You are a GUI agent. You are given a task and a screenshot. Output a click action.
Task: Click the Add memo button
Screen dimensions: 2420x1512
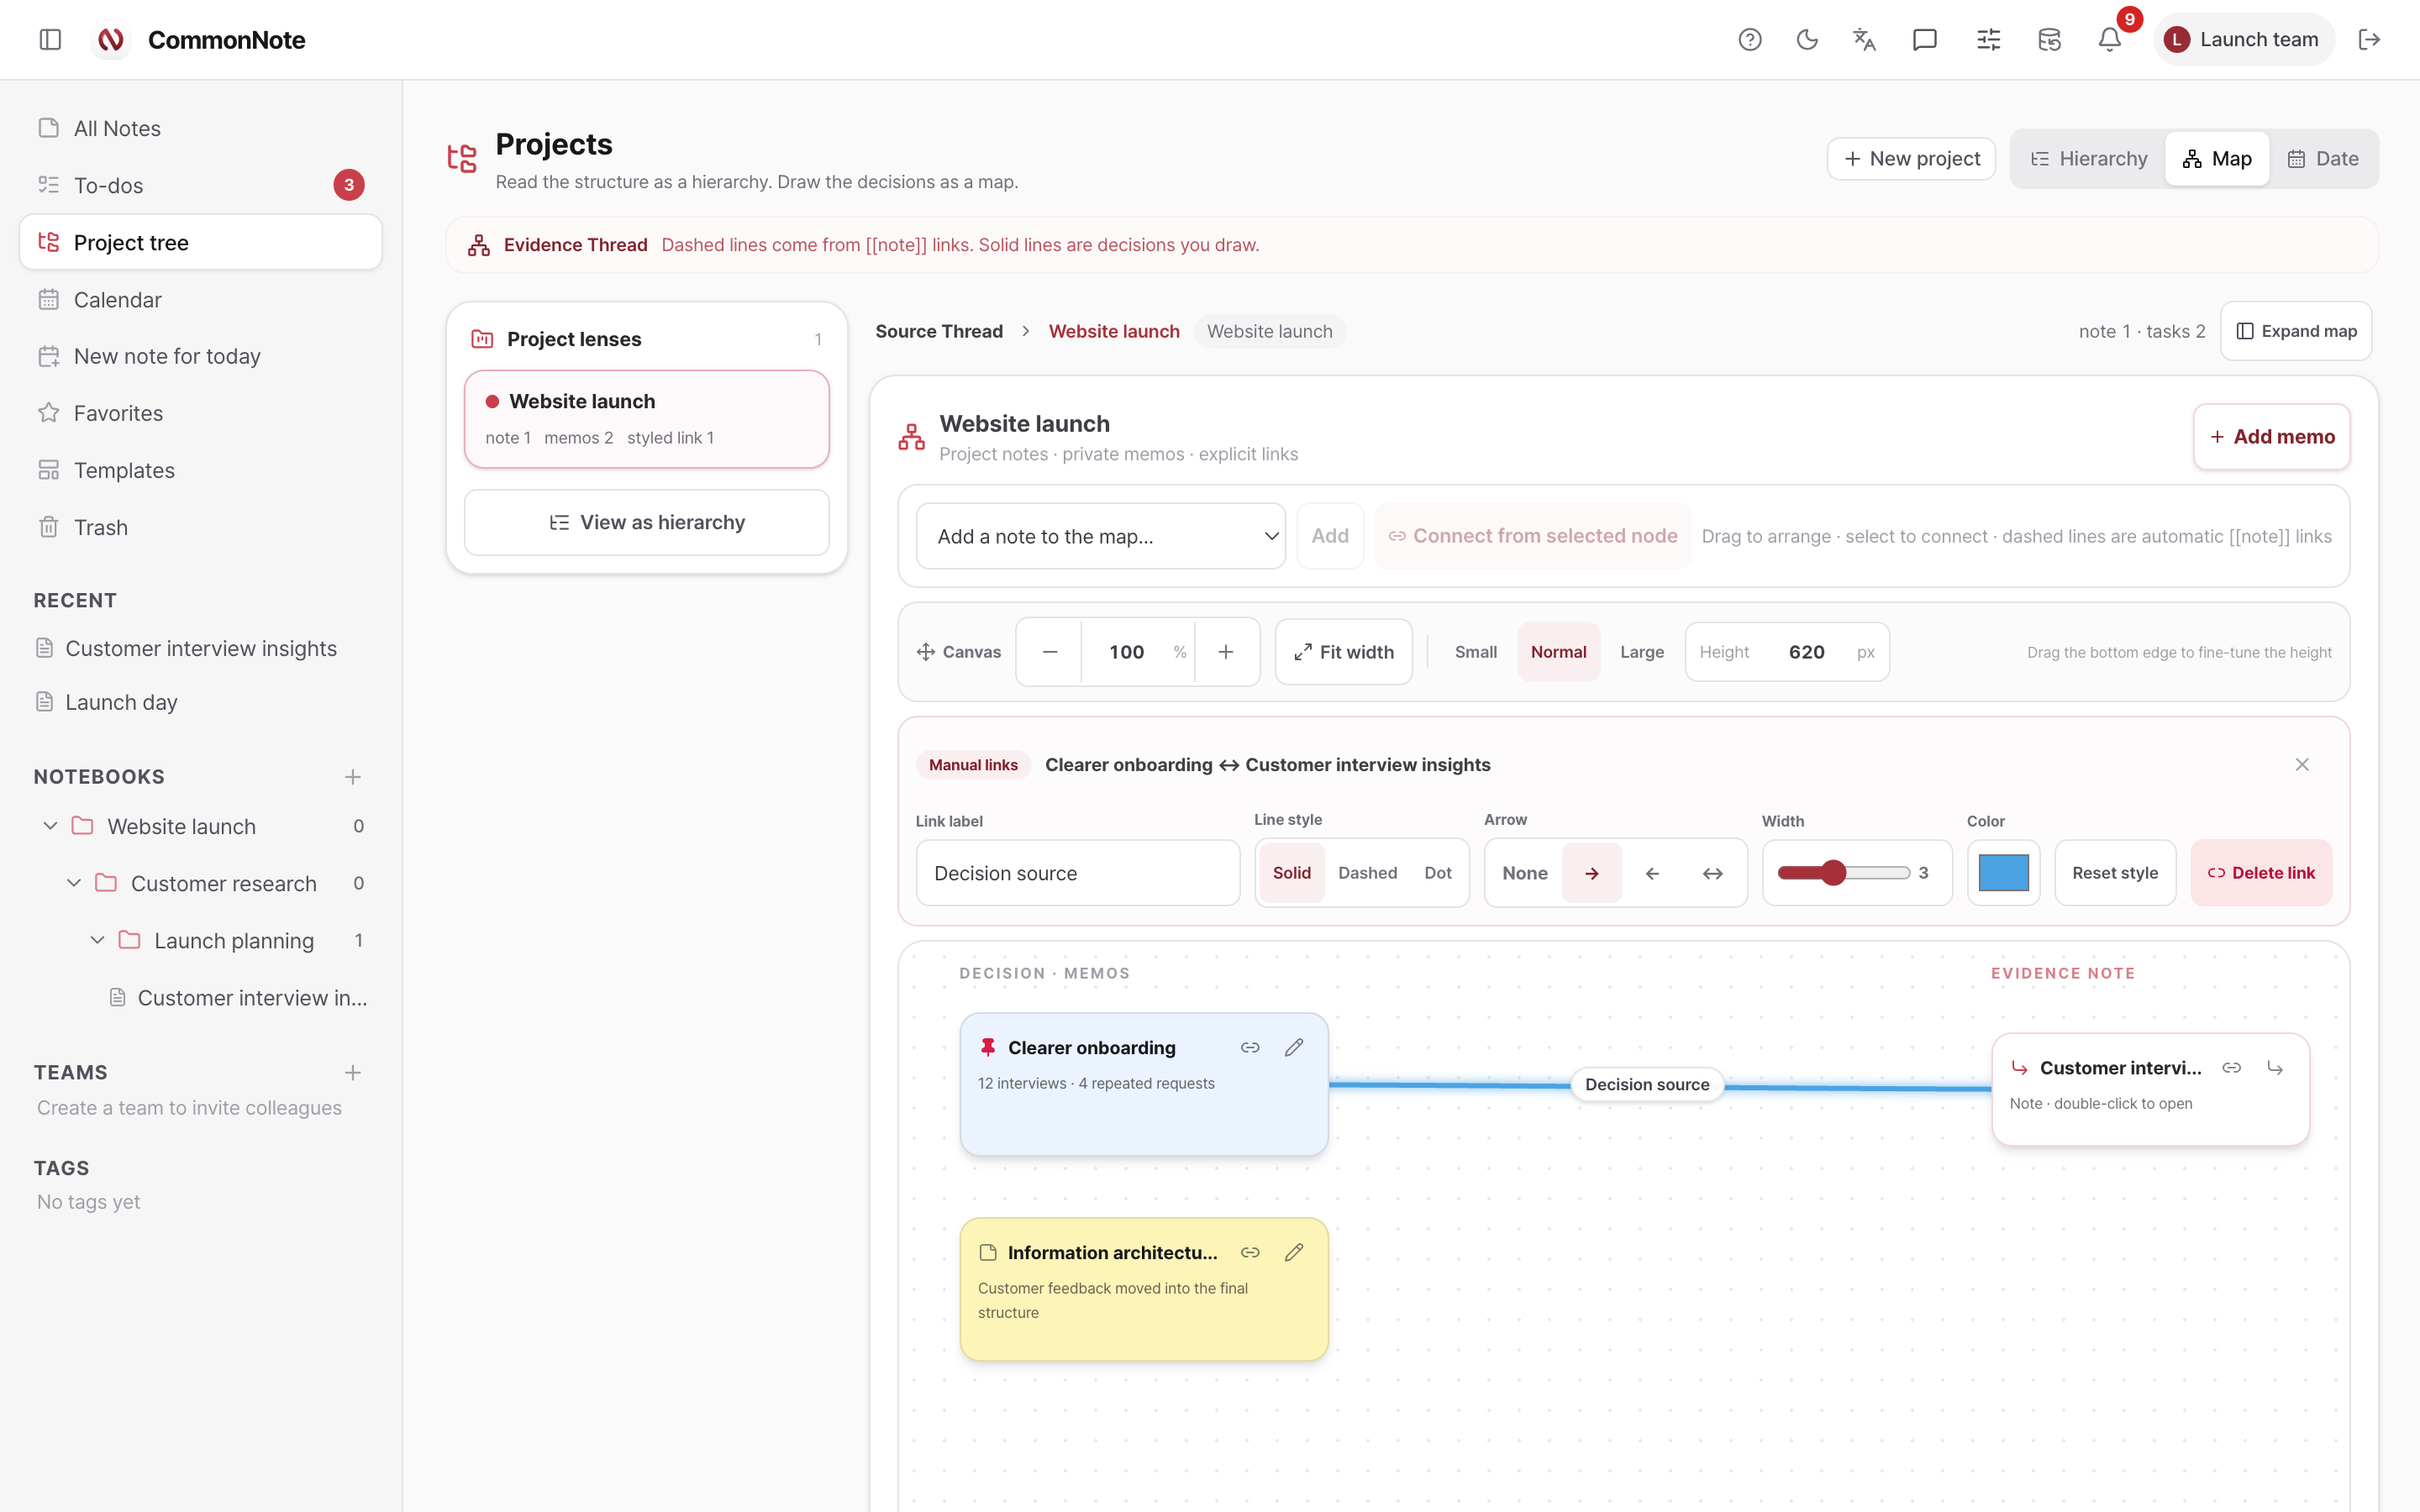2272,437
